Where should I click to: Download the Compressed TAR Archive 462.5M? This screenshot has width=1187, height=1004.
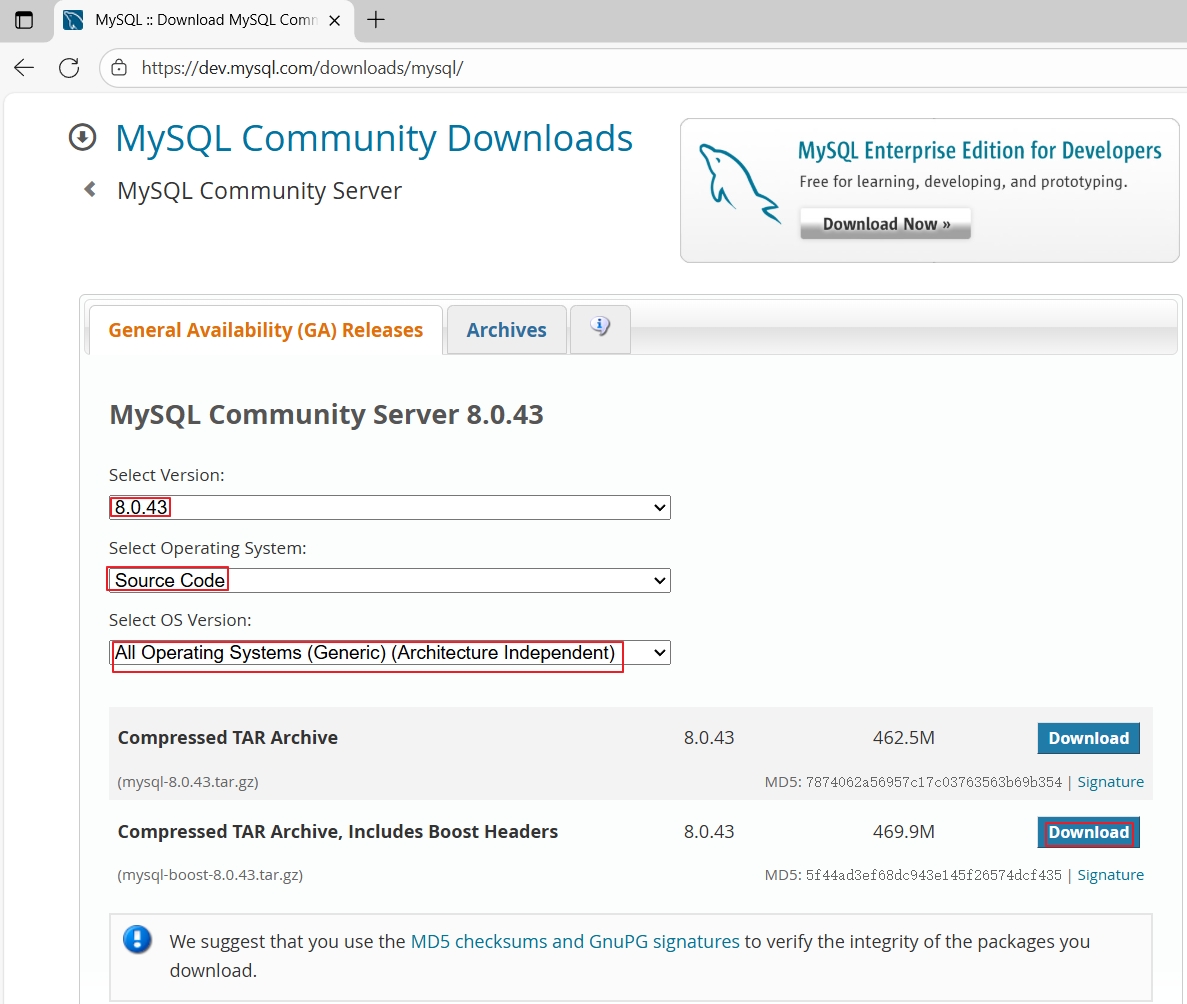point(1088,738)
